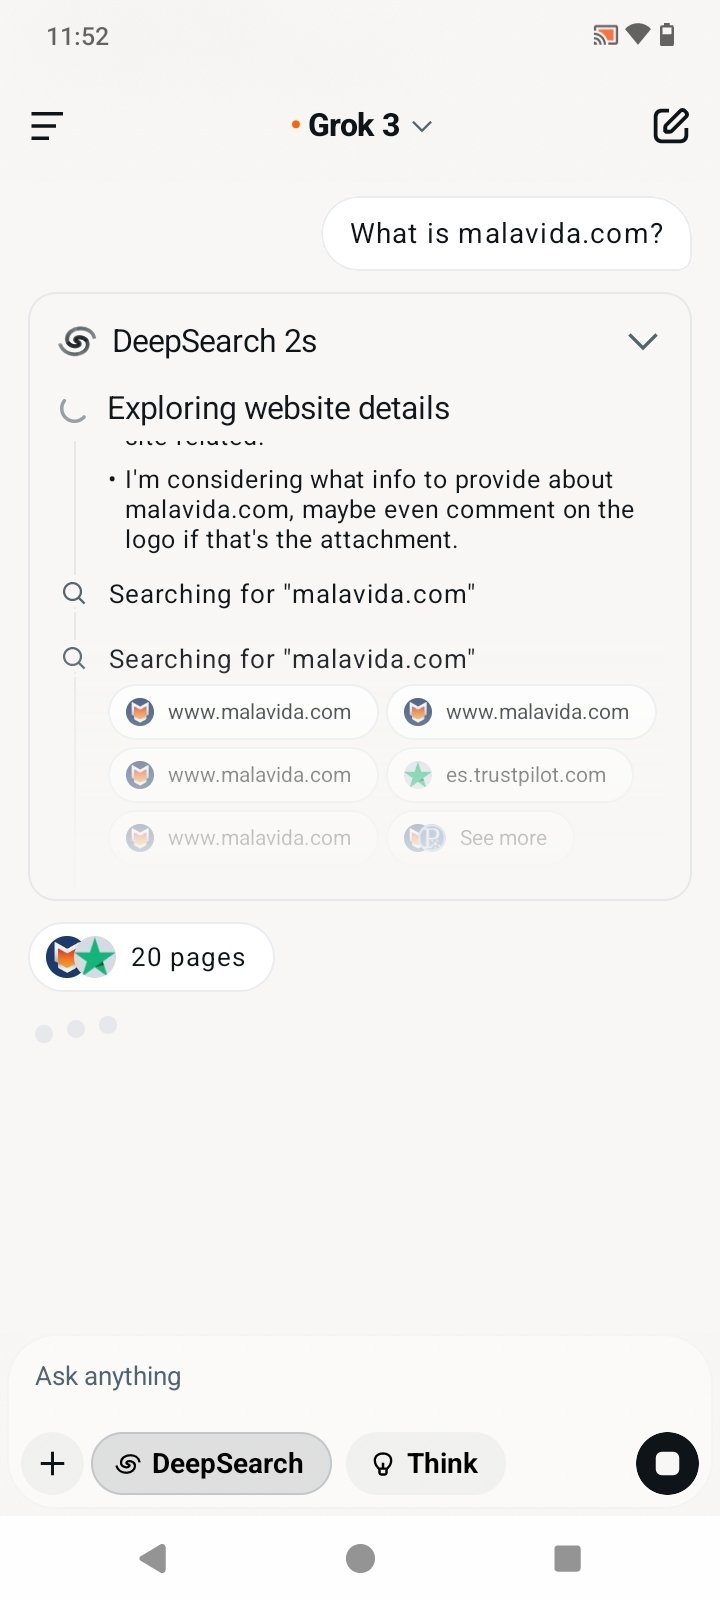Toggle the Think mode chip

[x=425, y=1464]
